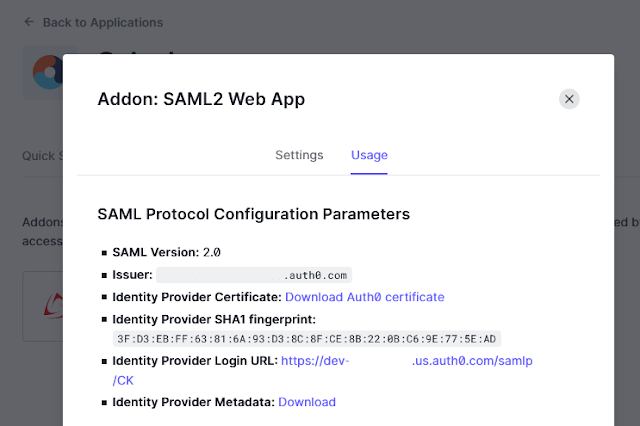Image resolution: width=640 pixels, height=426 pixels.
Task: Click the Download Auth0 certificate link
Action: (x=364, y=297)
